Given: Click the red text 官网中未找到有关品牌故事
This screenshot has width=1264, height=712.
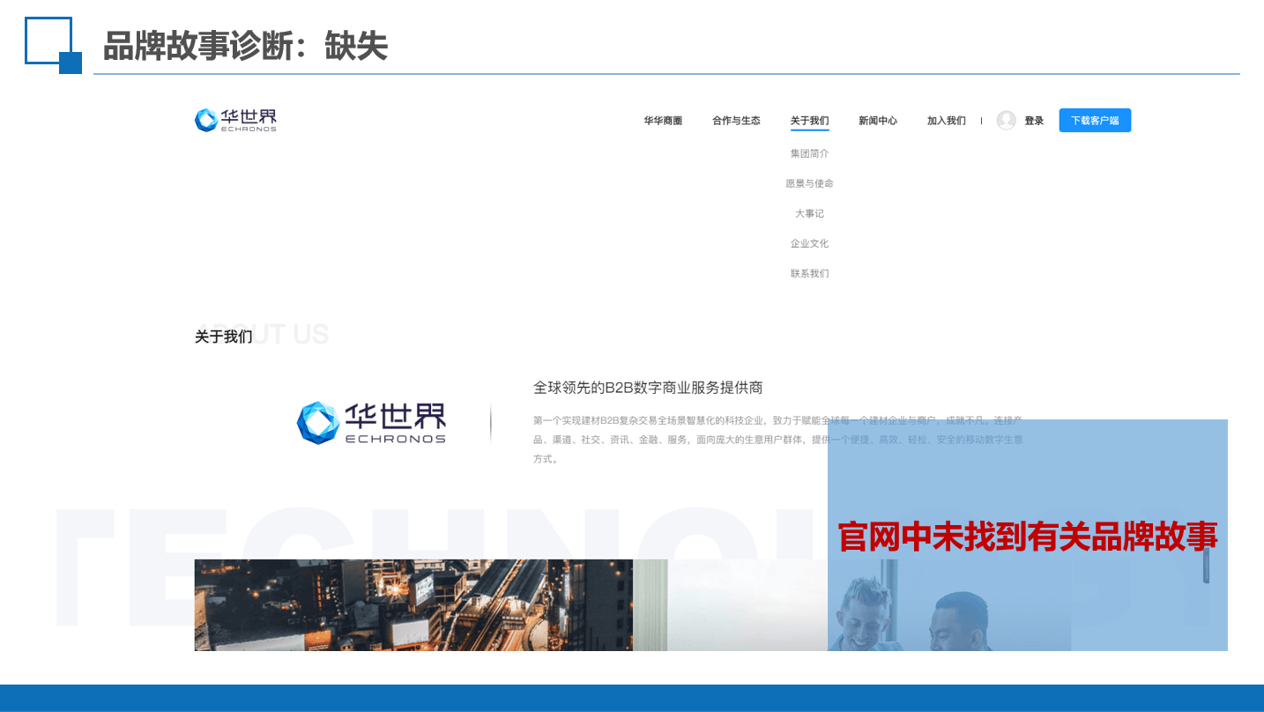Looking at the screenshot, I should [x=1027, y=537].
